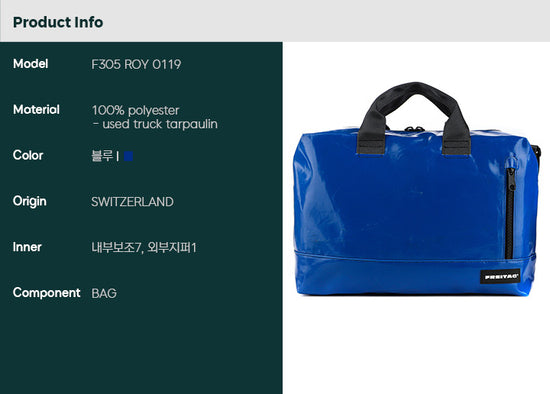
Task: Click the Color label
Action: 28,155
